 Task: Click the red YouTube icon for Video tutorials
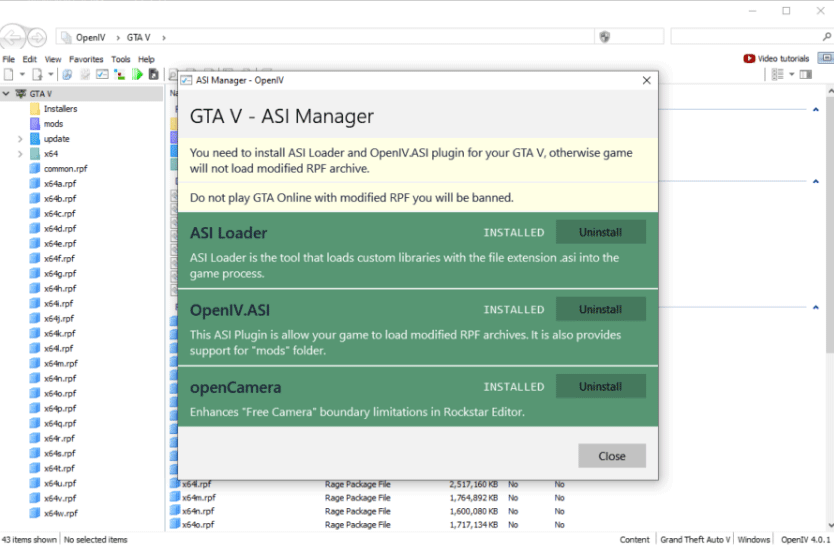[x=749, y=58]
